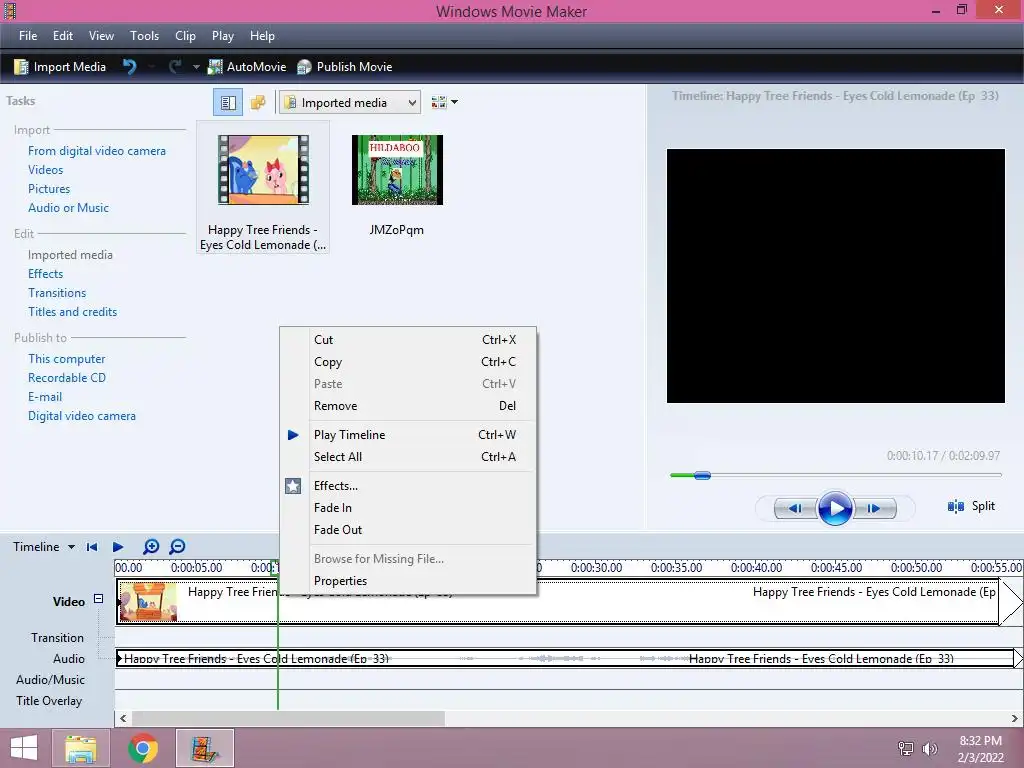Apply Fade Out from context menu
Screen dimensions: 1024x768
408,530
